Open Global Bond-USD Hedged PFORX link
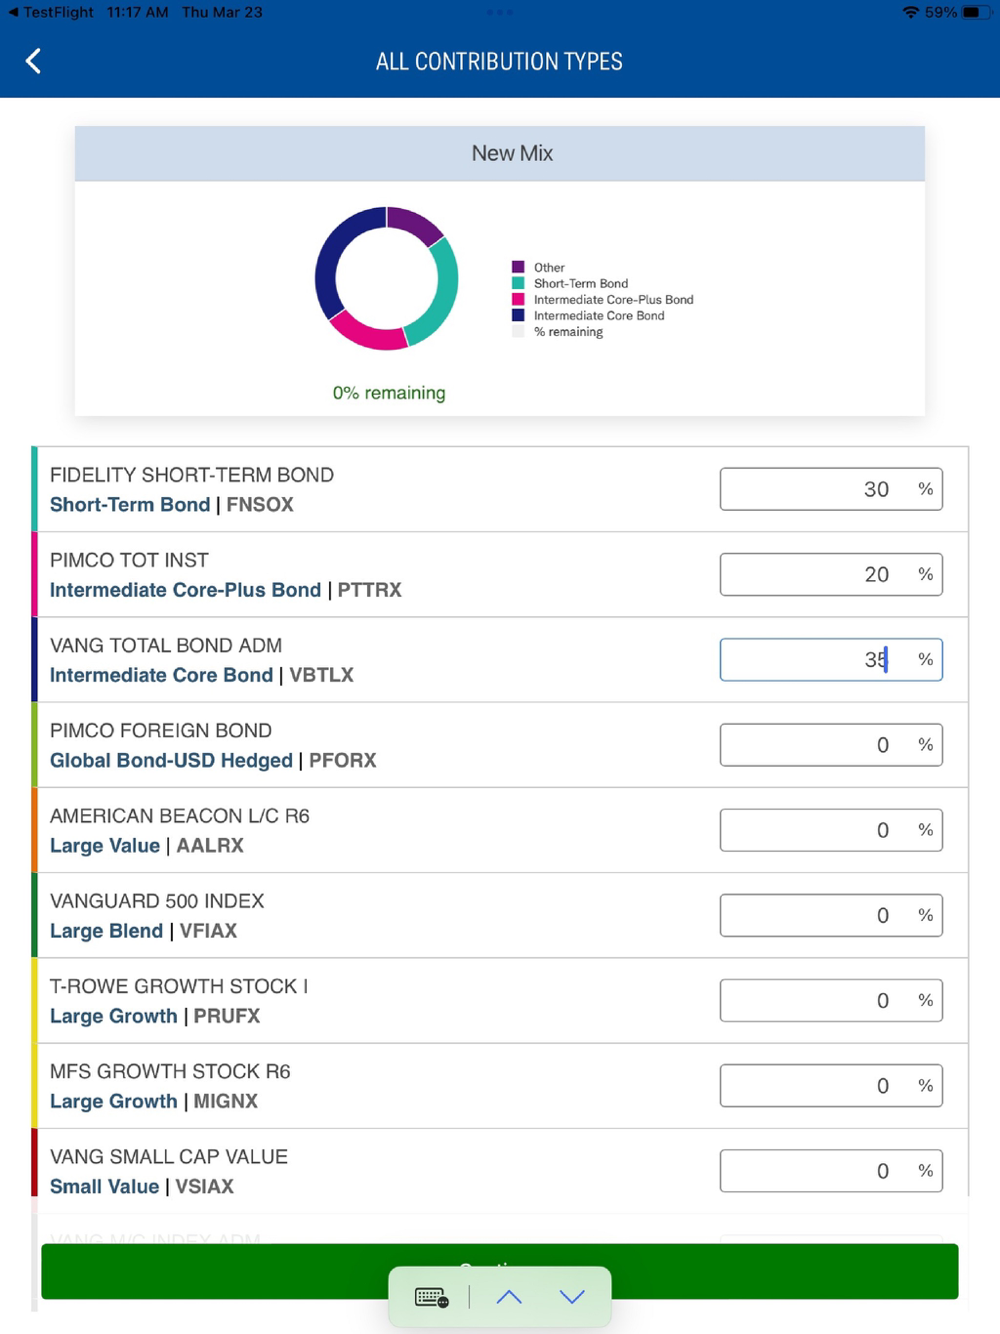This screenshot has height=1334, width=1000. tap(213, 760)
